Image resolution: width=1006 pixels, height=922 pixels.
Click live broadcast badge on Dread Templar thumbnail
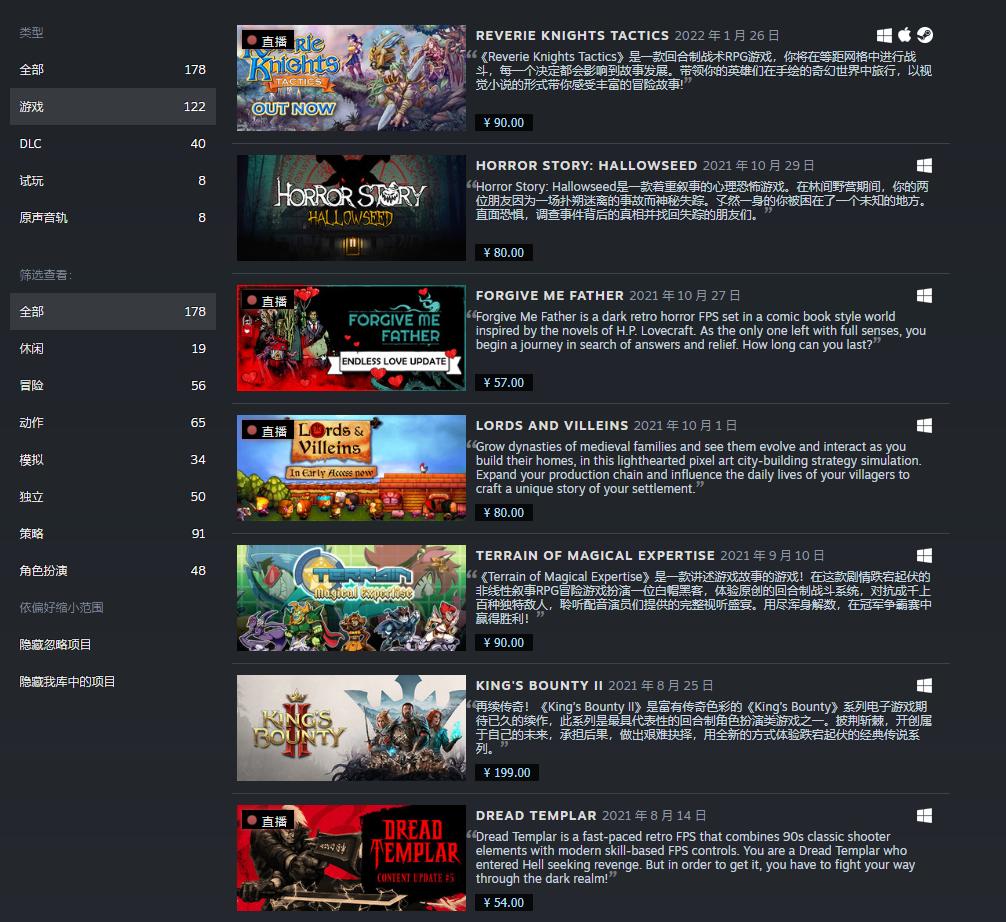(x=268, y=821)
